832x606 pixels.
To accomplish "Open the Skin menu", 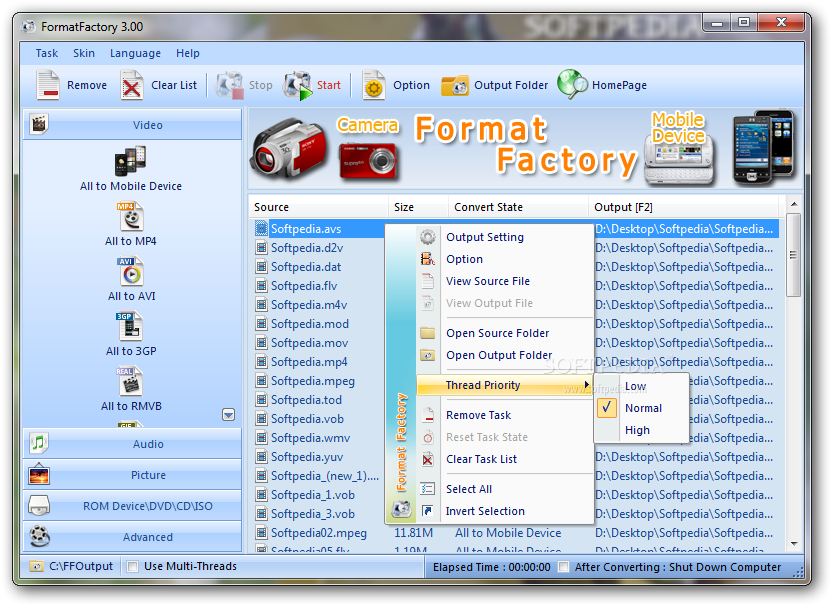I will point(84,53).
